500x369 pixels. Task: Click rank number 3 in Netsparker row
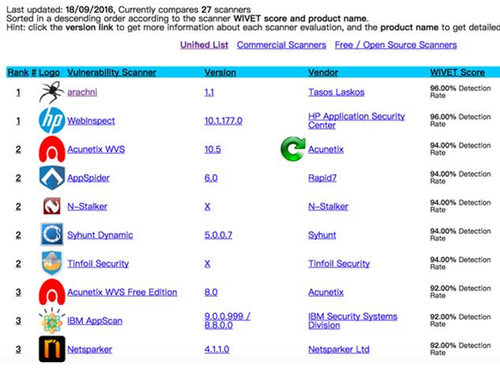[x=18, y=349]
